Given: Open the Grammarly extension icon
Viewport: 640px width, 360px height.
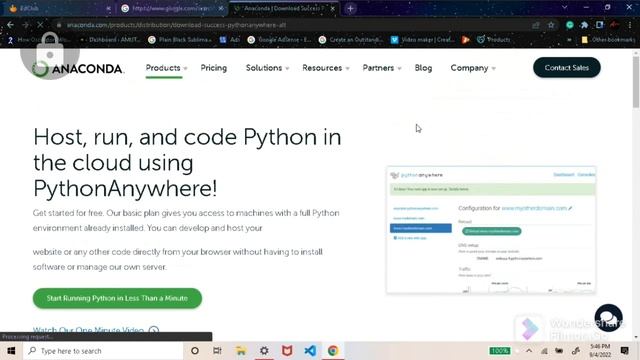Looking at the screenshot, I should click(x=570, y=25).
